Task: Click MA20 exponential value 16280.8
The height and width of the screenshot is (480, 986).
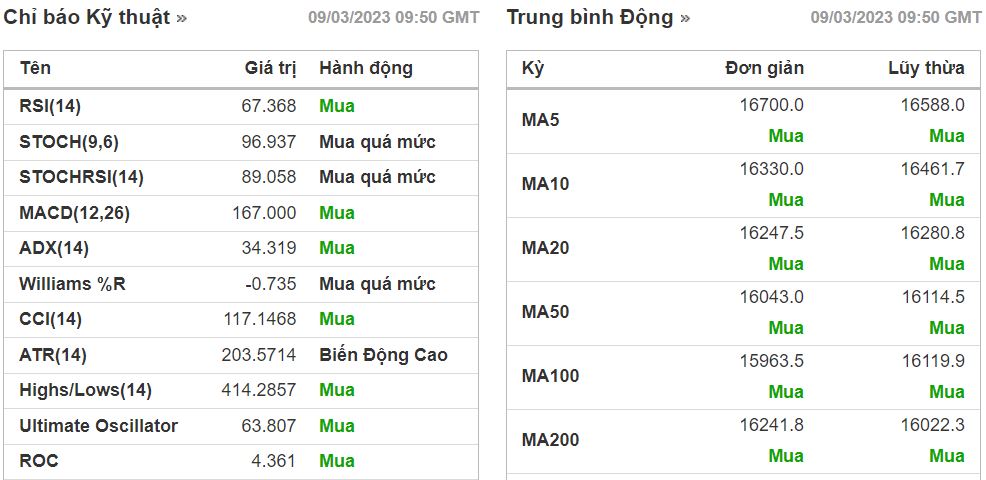Action: [x=933, y=233]
